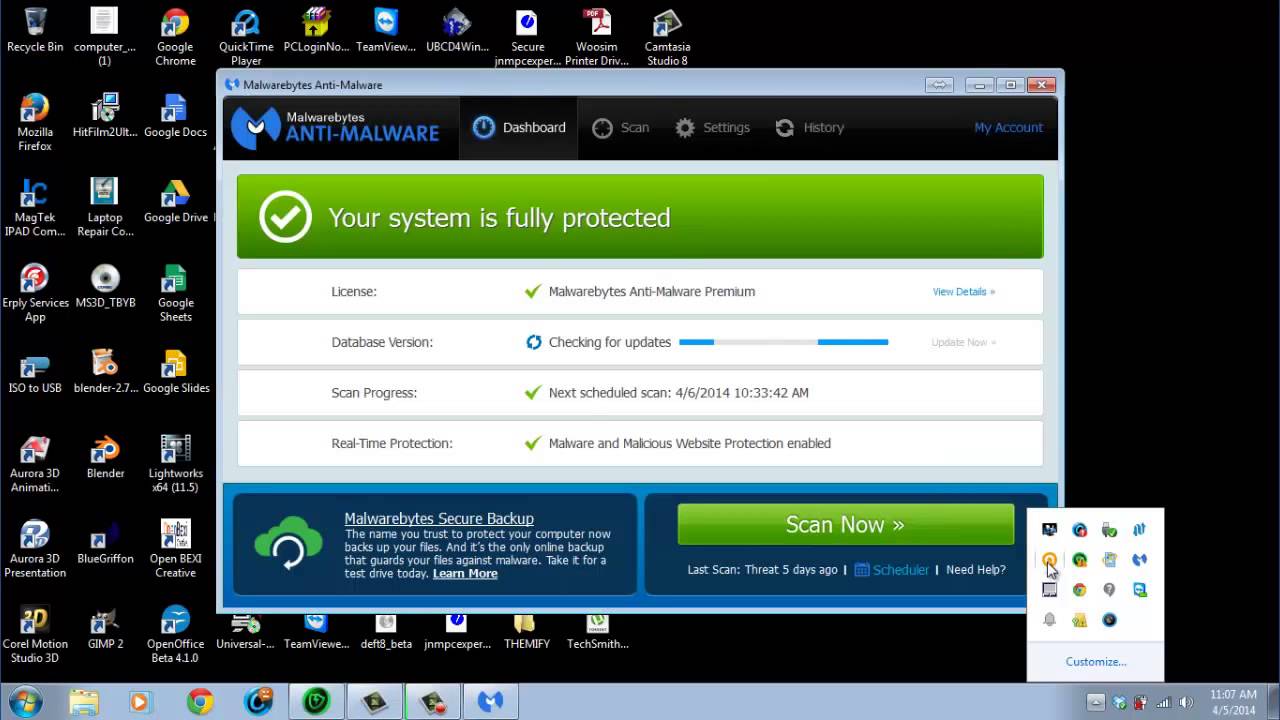This screenshot has width=1280, height=720.
Task: Select the Recycle Bin desktop icon
Action: coord(35,30)
